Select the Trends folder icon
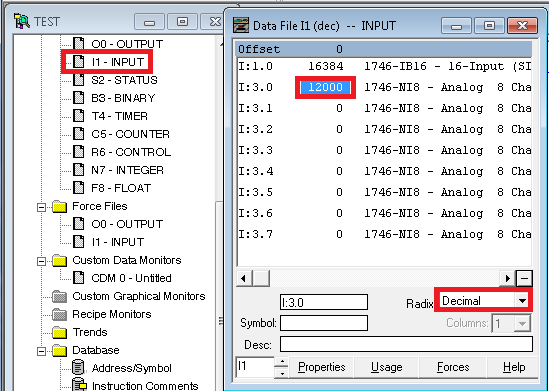Screen dimensions: 549x391 click(x=60, y=333)
